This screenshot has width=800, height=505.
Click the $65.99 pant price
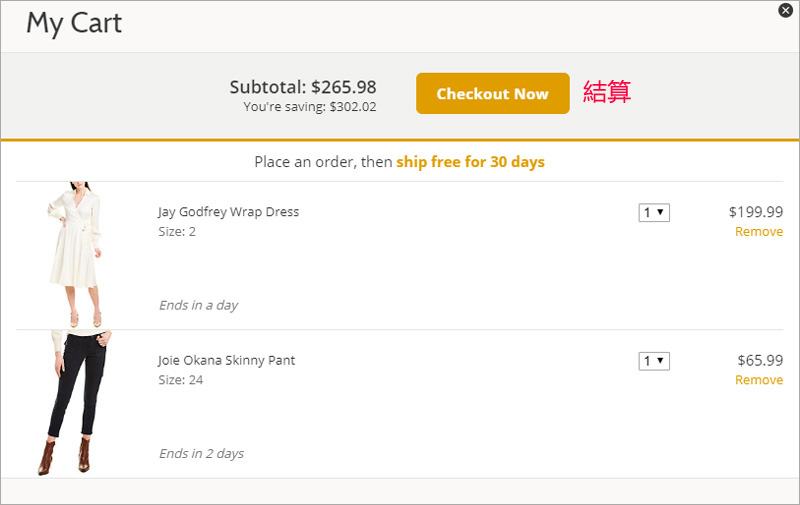(760, 361)
